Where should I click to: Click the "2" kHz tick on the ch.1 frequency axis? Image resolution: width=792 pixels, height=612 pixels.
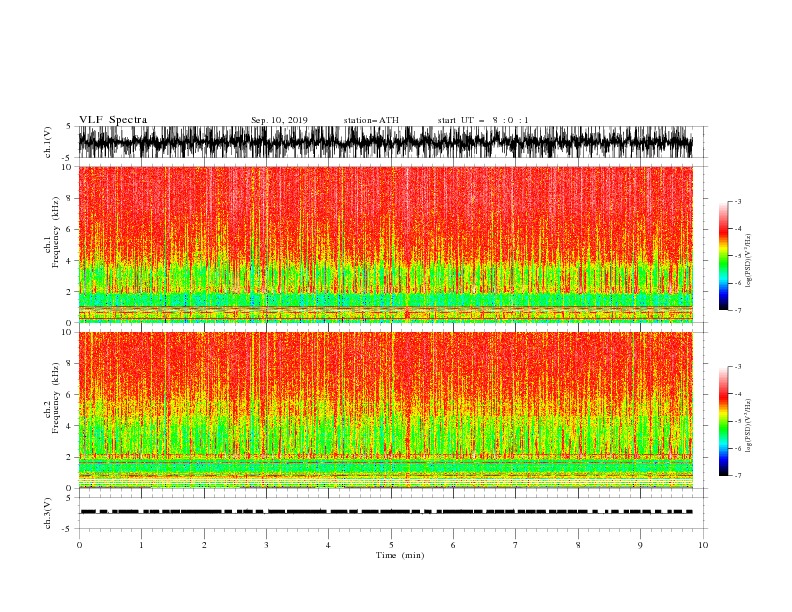[69, 292]
